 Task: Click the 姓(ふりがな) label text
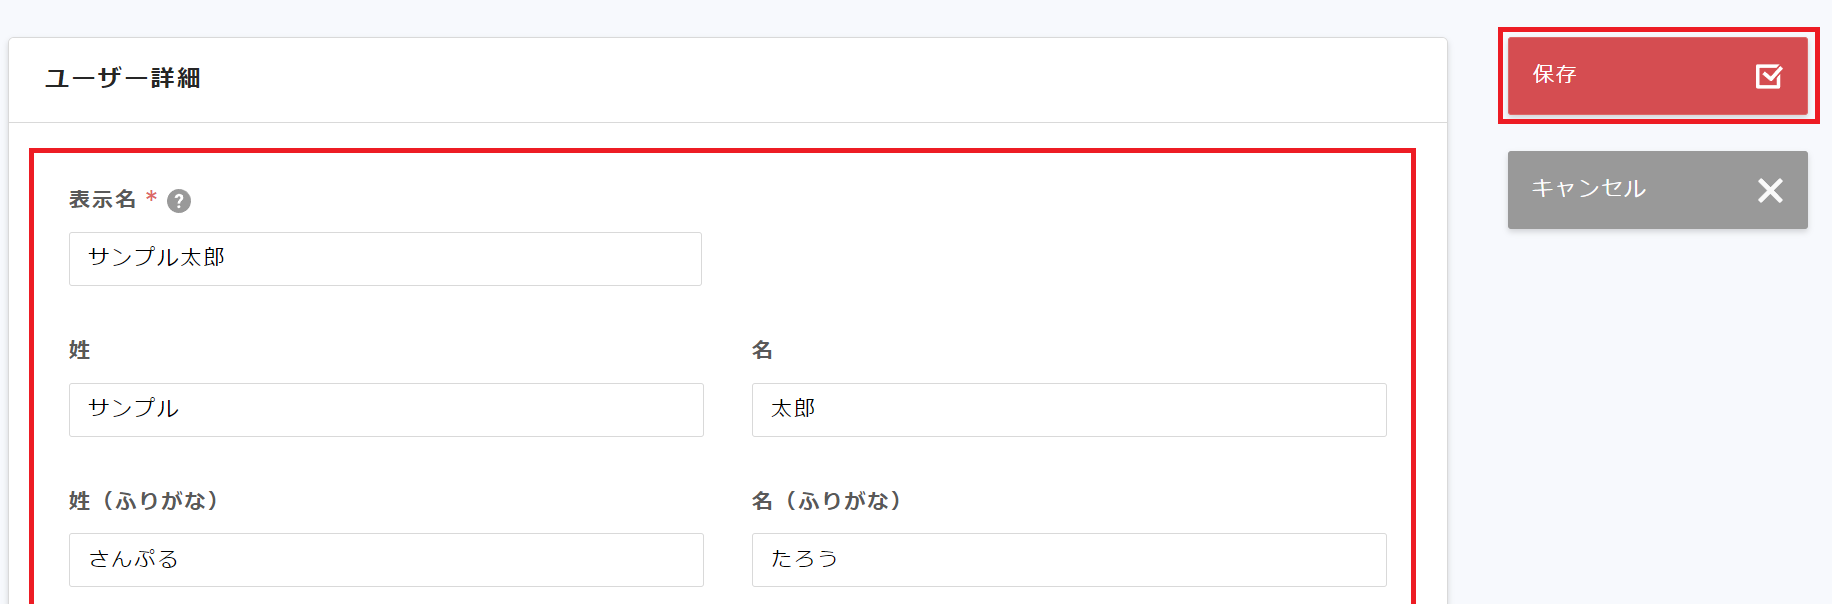143,500
